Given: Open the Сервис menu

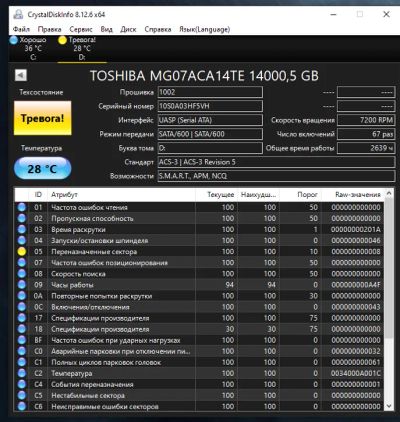Looking at the screenshot, I should (x=81, y=29).
